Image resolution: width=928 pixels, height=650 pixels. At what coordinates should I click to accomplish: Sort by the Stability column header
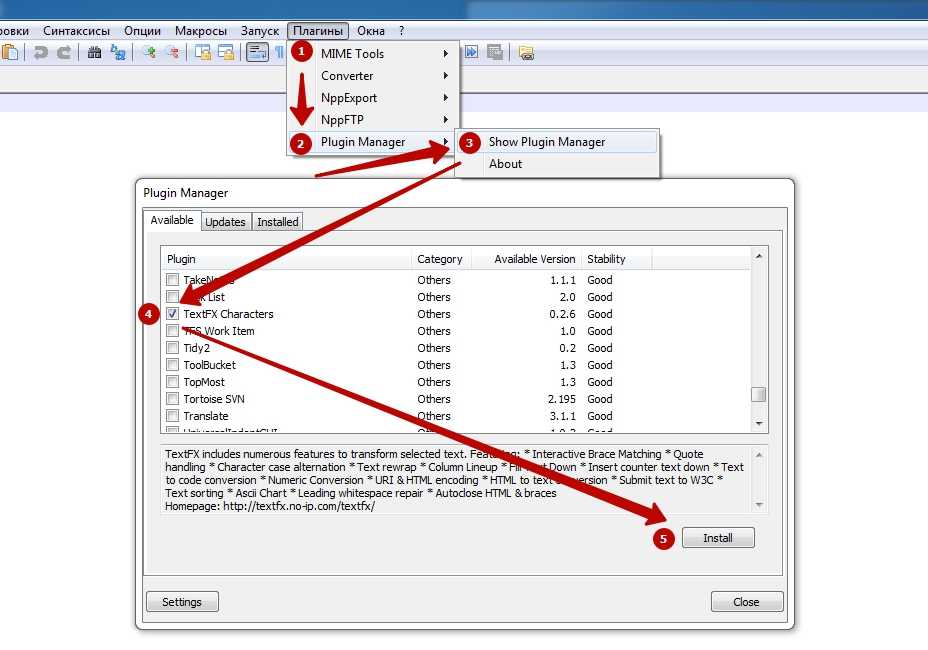point(616,259)
